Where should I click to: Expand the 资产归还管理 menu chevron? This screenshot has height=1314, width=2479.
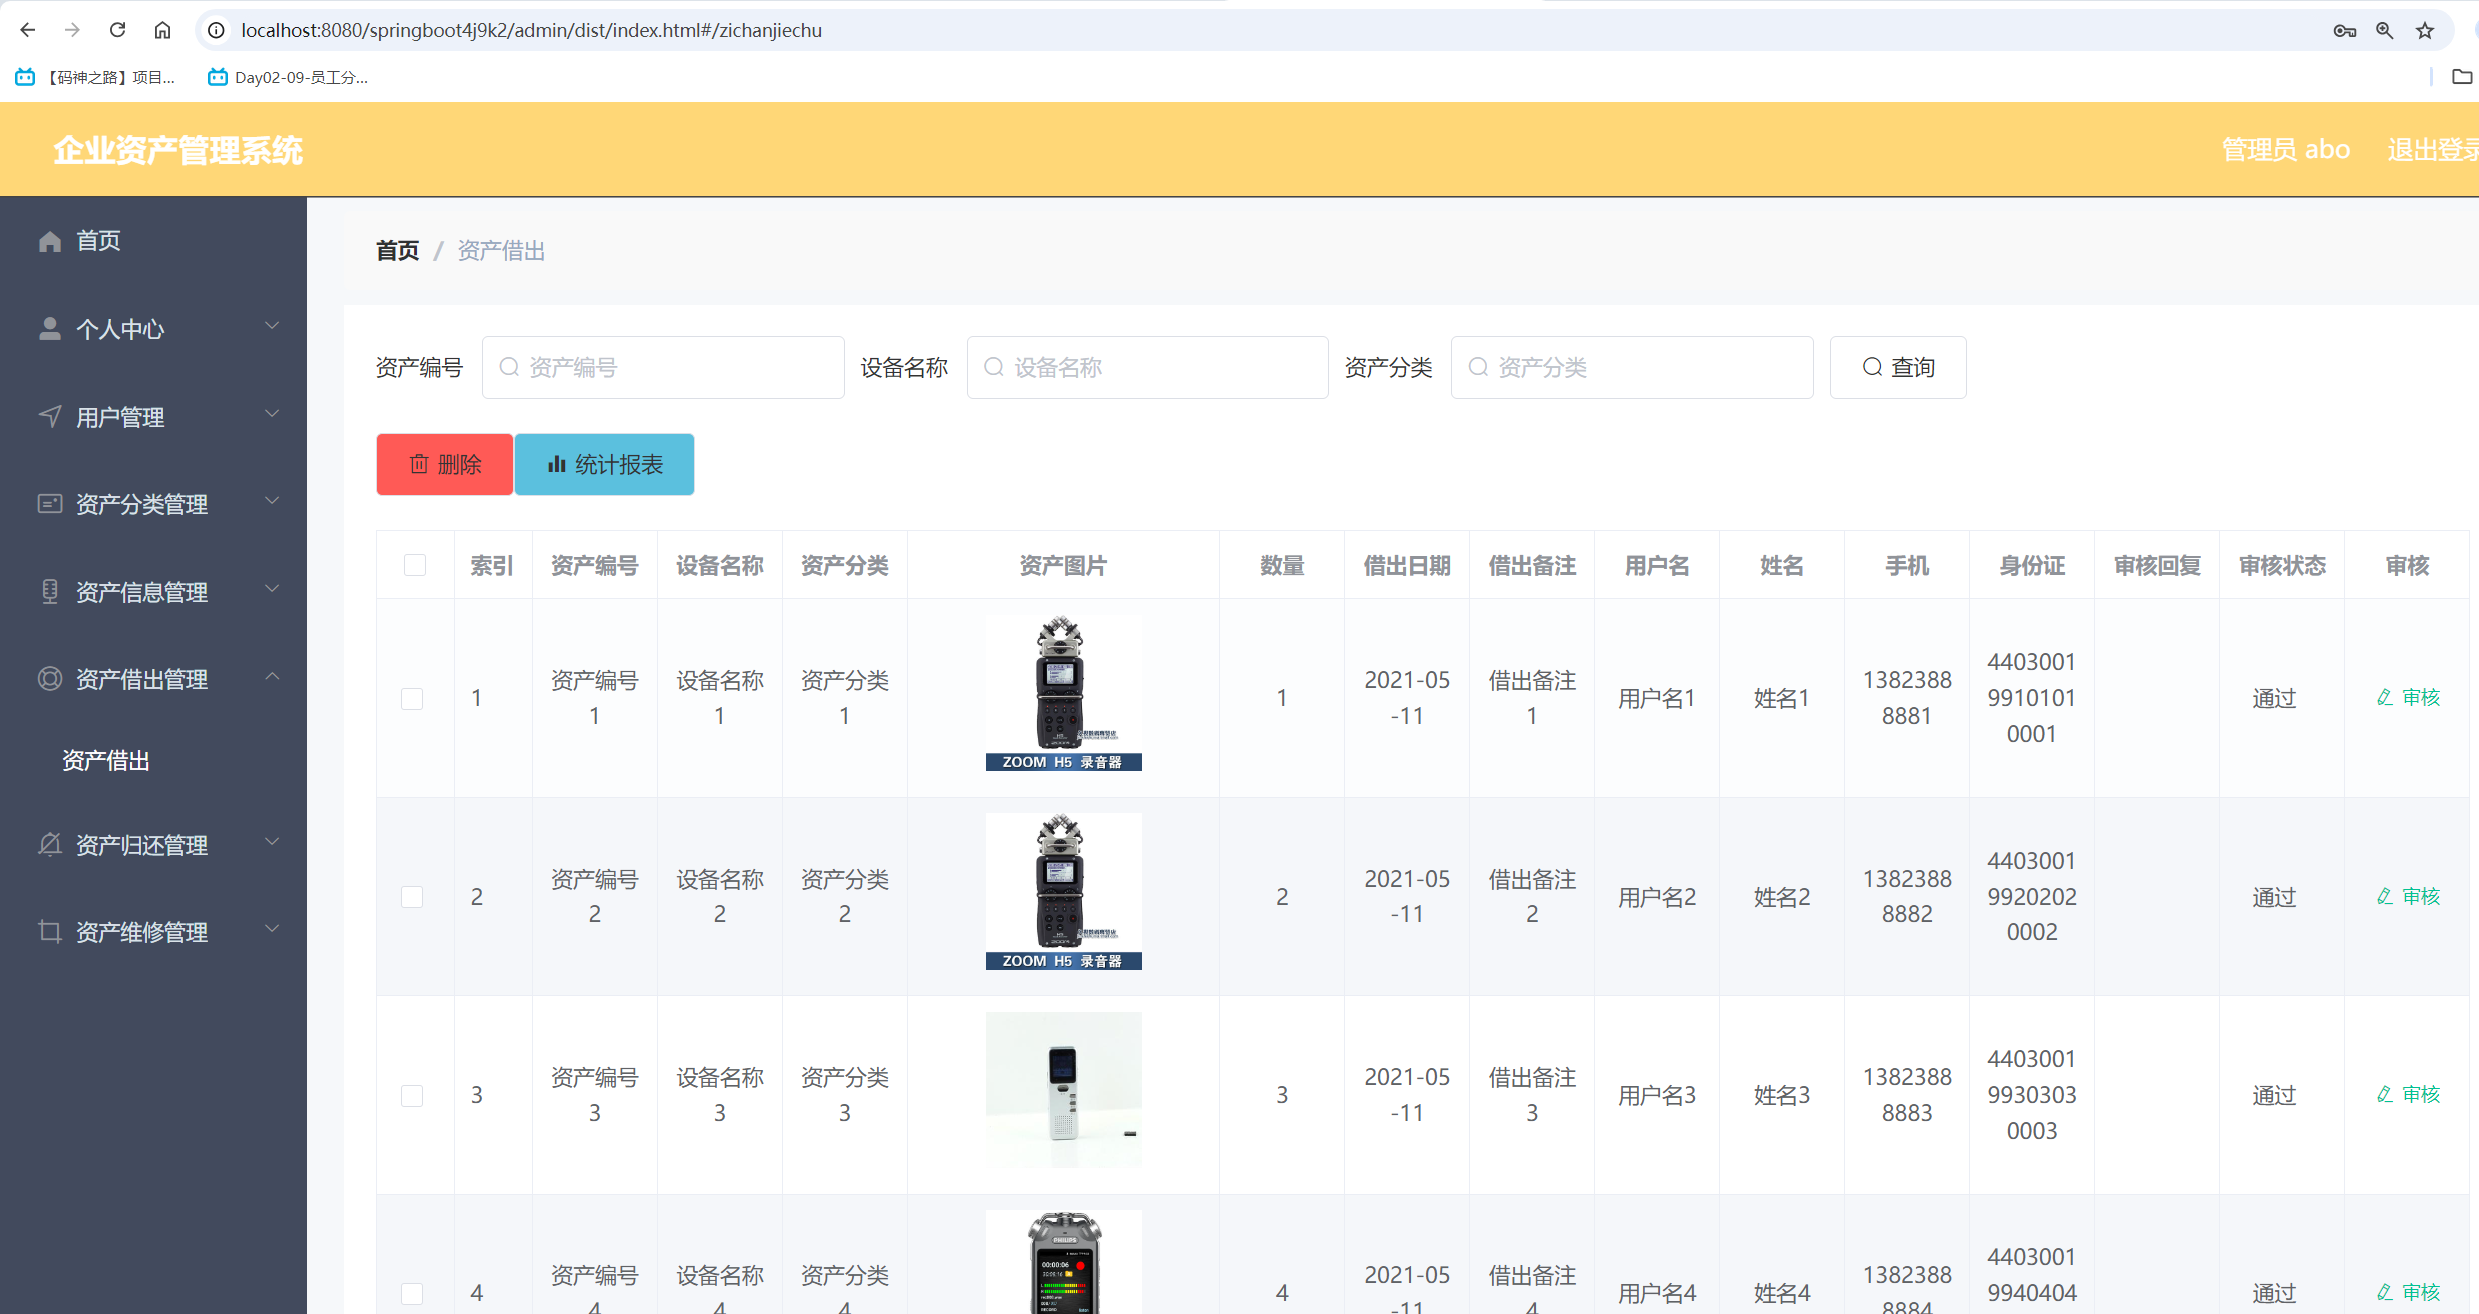pyautogui.click(x=272, y=841)
